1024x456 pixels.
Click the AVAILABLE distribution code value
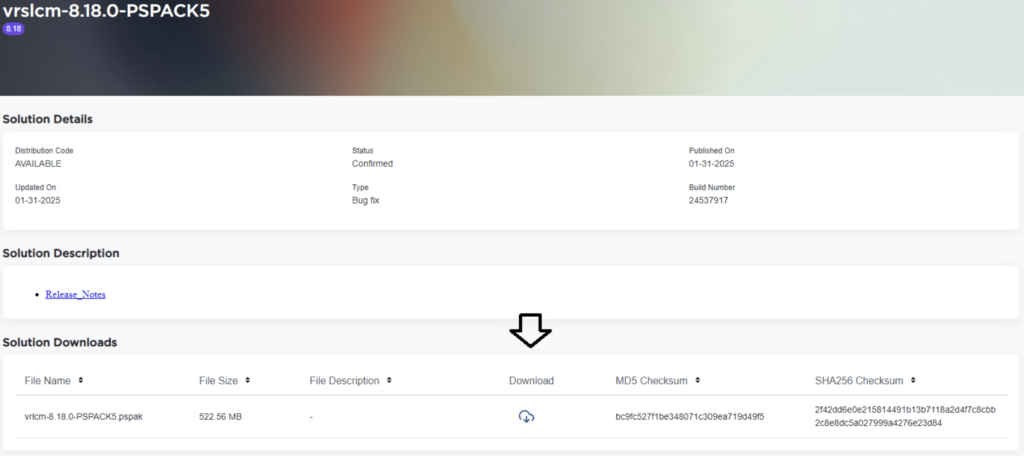[38, 163]
